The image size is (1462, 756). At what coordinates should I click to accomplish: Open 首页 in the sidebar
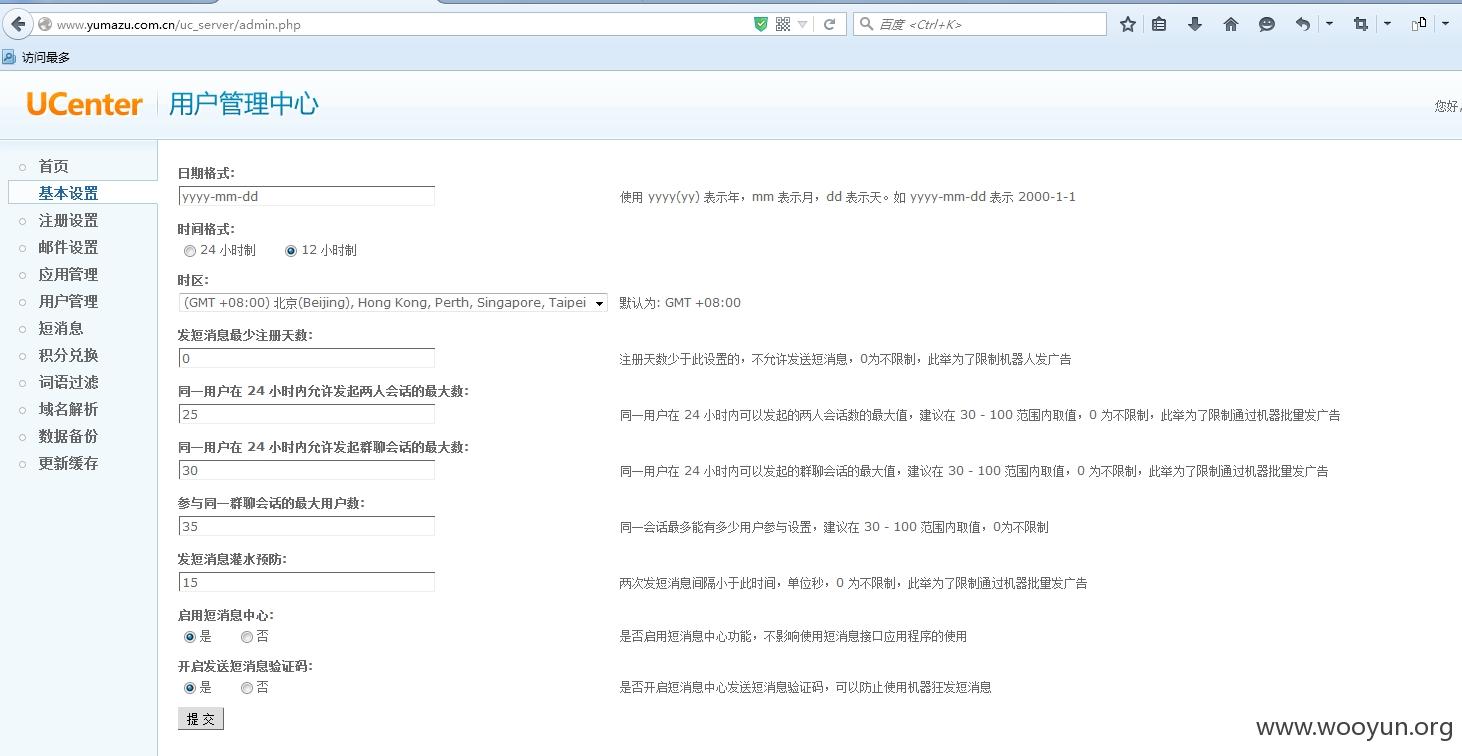pyautogui.click(x=53, y=166)
